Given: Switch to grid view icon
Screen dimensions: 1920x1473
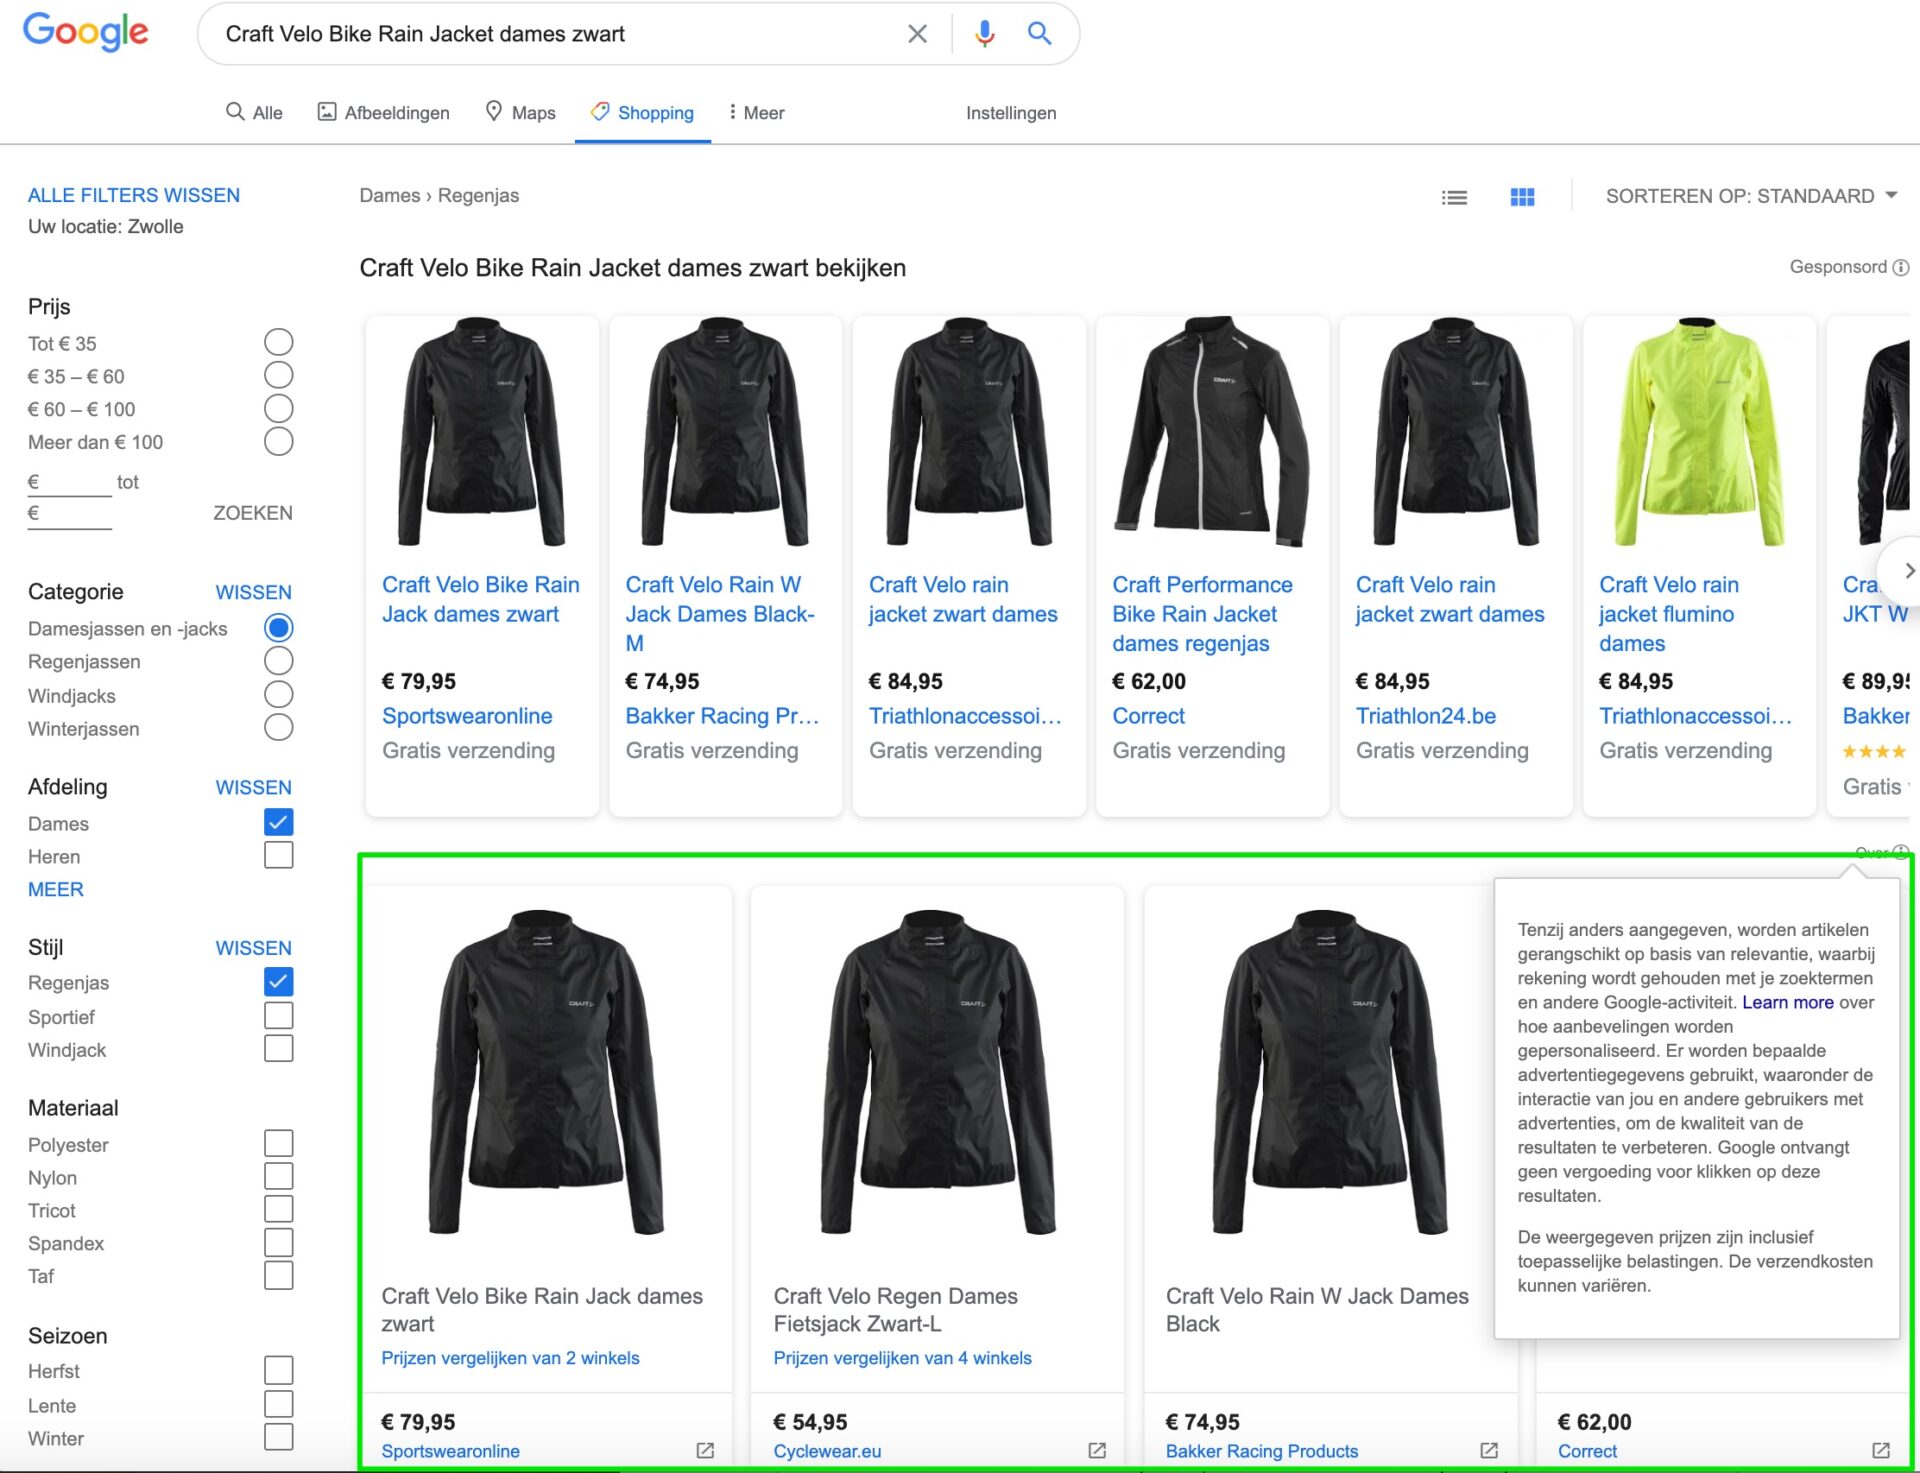Looking at the screenshot, I should coord(1522,197).
